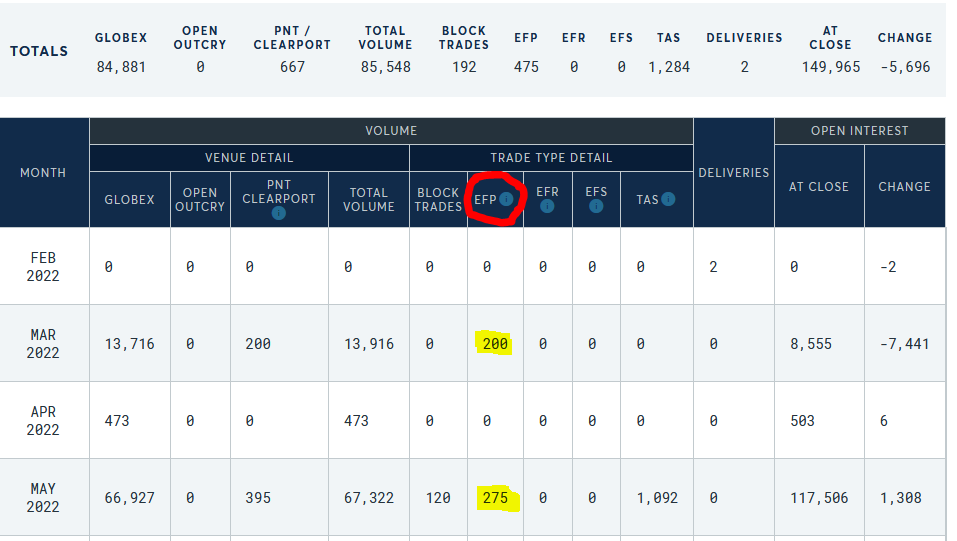Click the highlighted 200 EFP value for MAR 2022
Screen dimensions: 957x541
(x=495, y=344)
